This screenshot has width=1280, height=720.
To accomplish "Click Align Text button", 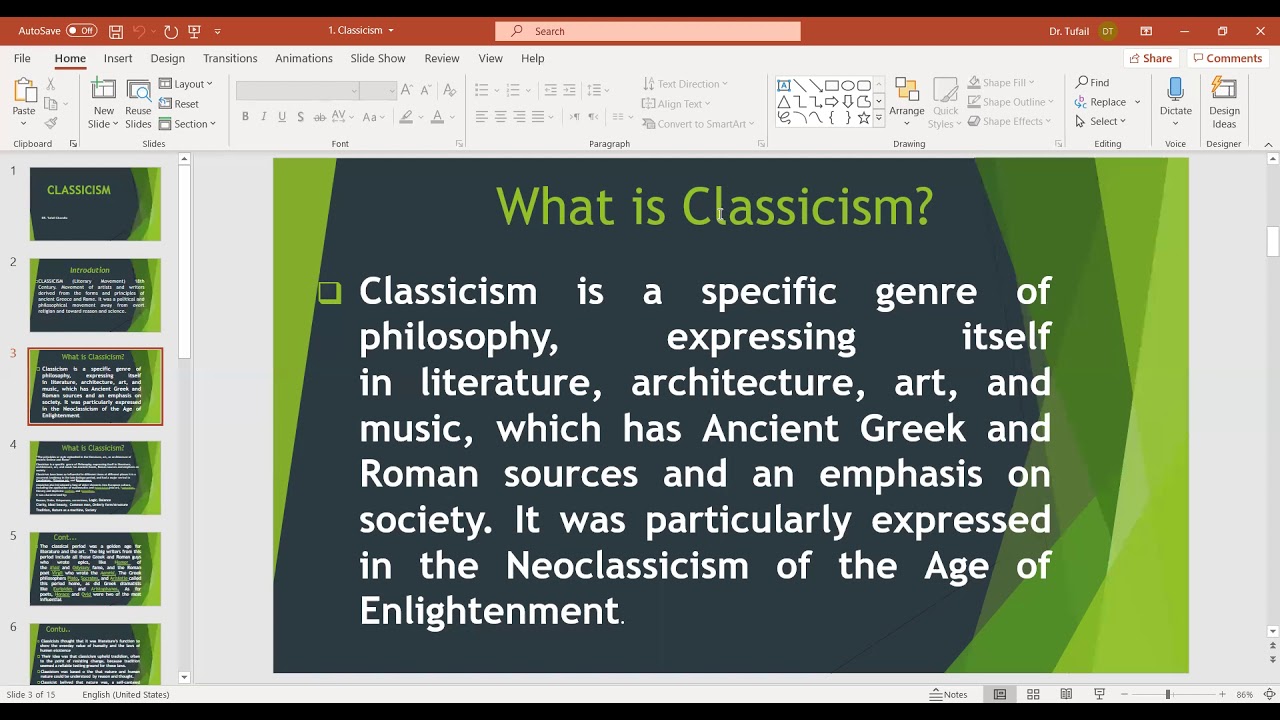I will [677, 104].
